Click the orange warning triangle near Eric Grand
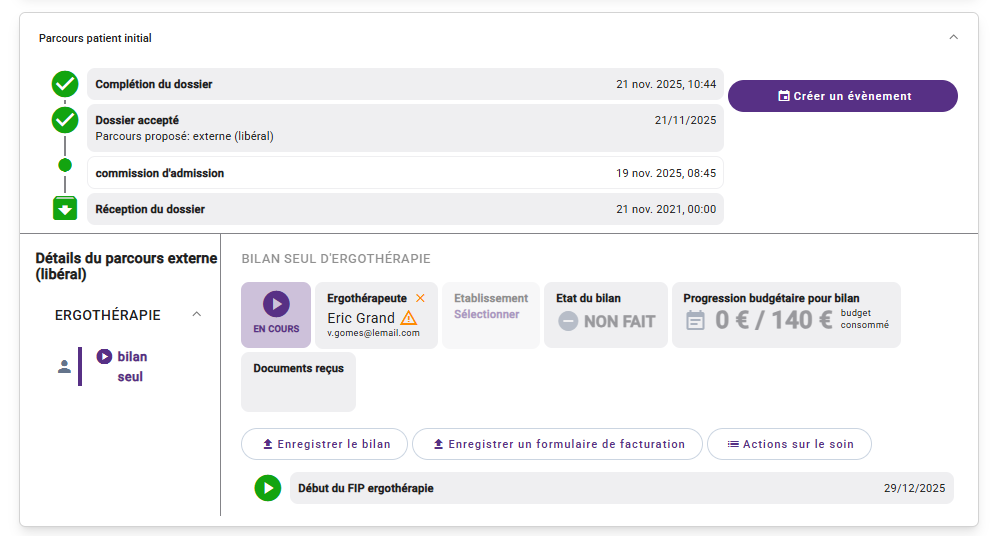 (x=409, y=318)
